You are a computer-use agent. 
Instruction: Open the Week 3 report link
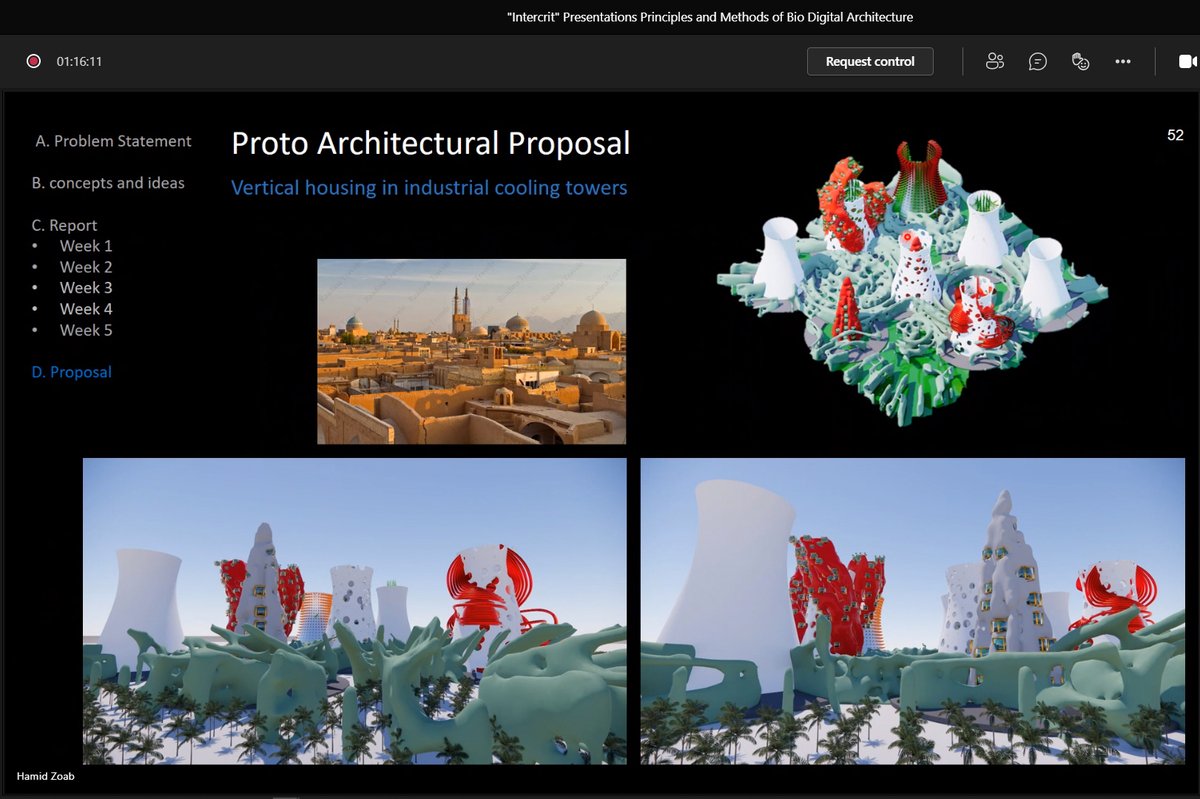pos(85,287)
